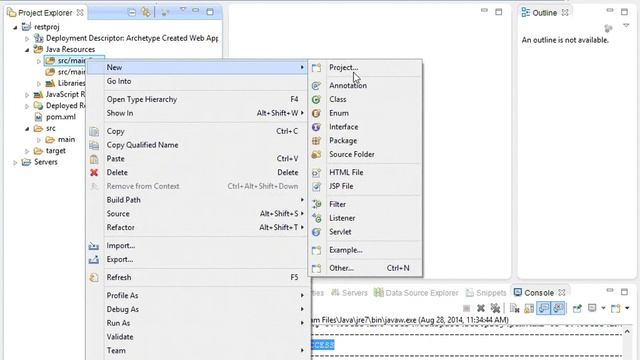Click the Package icon
The image size is (640, 360).
click(x=316, y=141)
